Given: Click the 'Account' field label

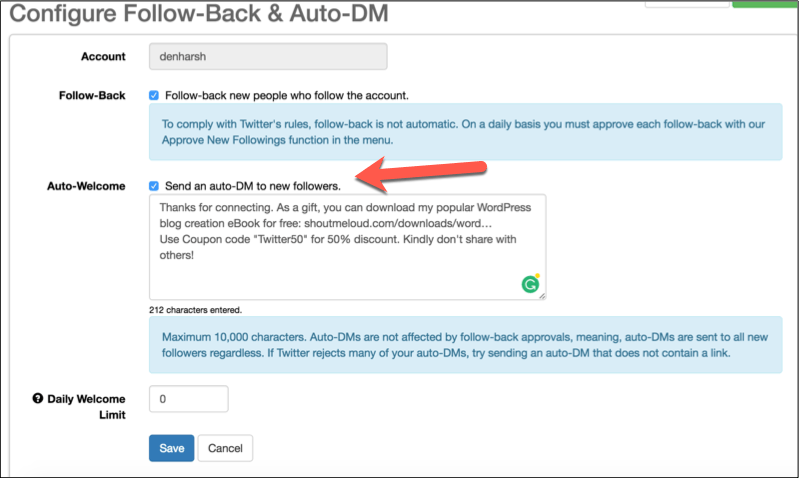Looking at the screenshot, I should click(103, 57).
